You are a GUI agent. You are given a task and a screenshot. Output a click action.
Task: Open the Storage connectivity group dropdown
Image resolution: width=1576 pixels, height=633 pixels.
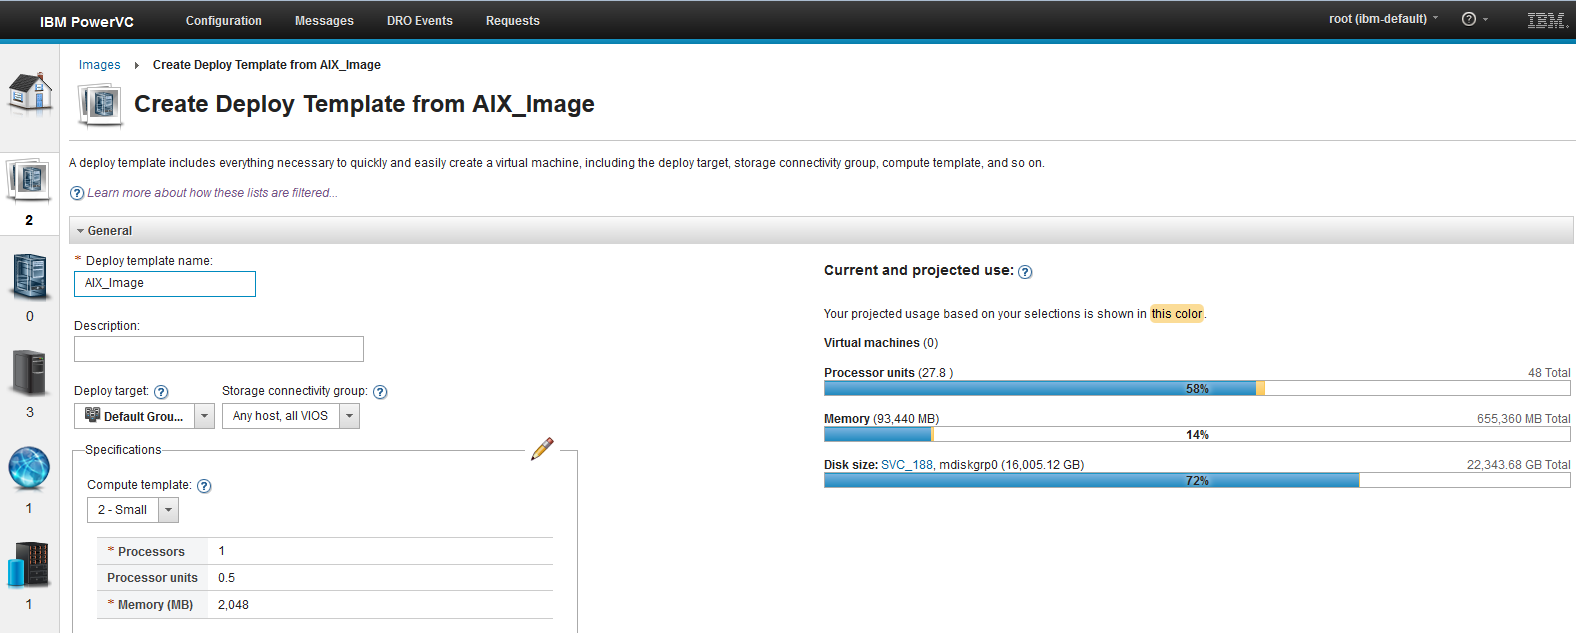pos(290,416)
